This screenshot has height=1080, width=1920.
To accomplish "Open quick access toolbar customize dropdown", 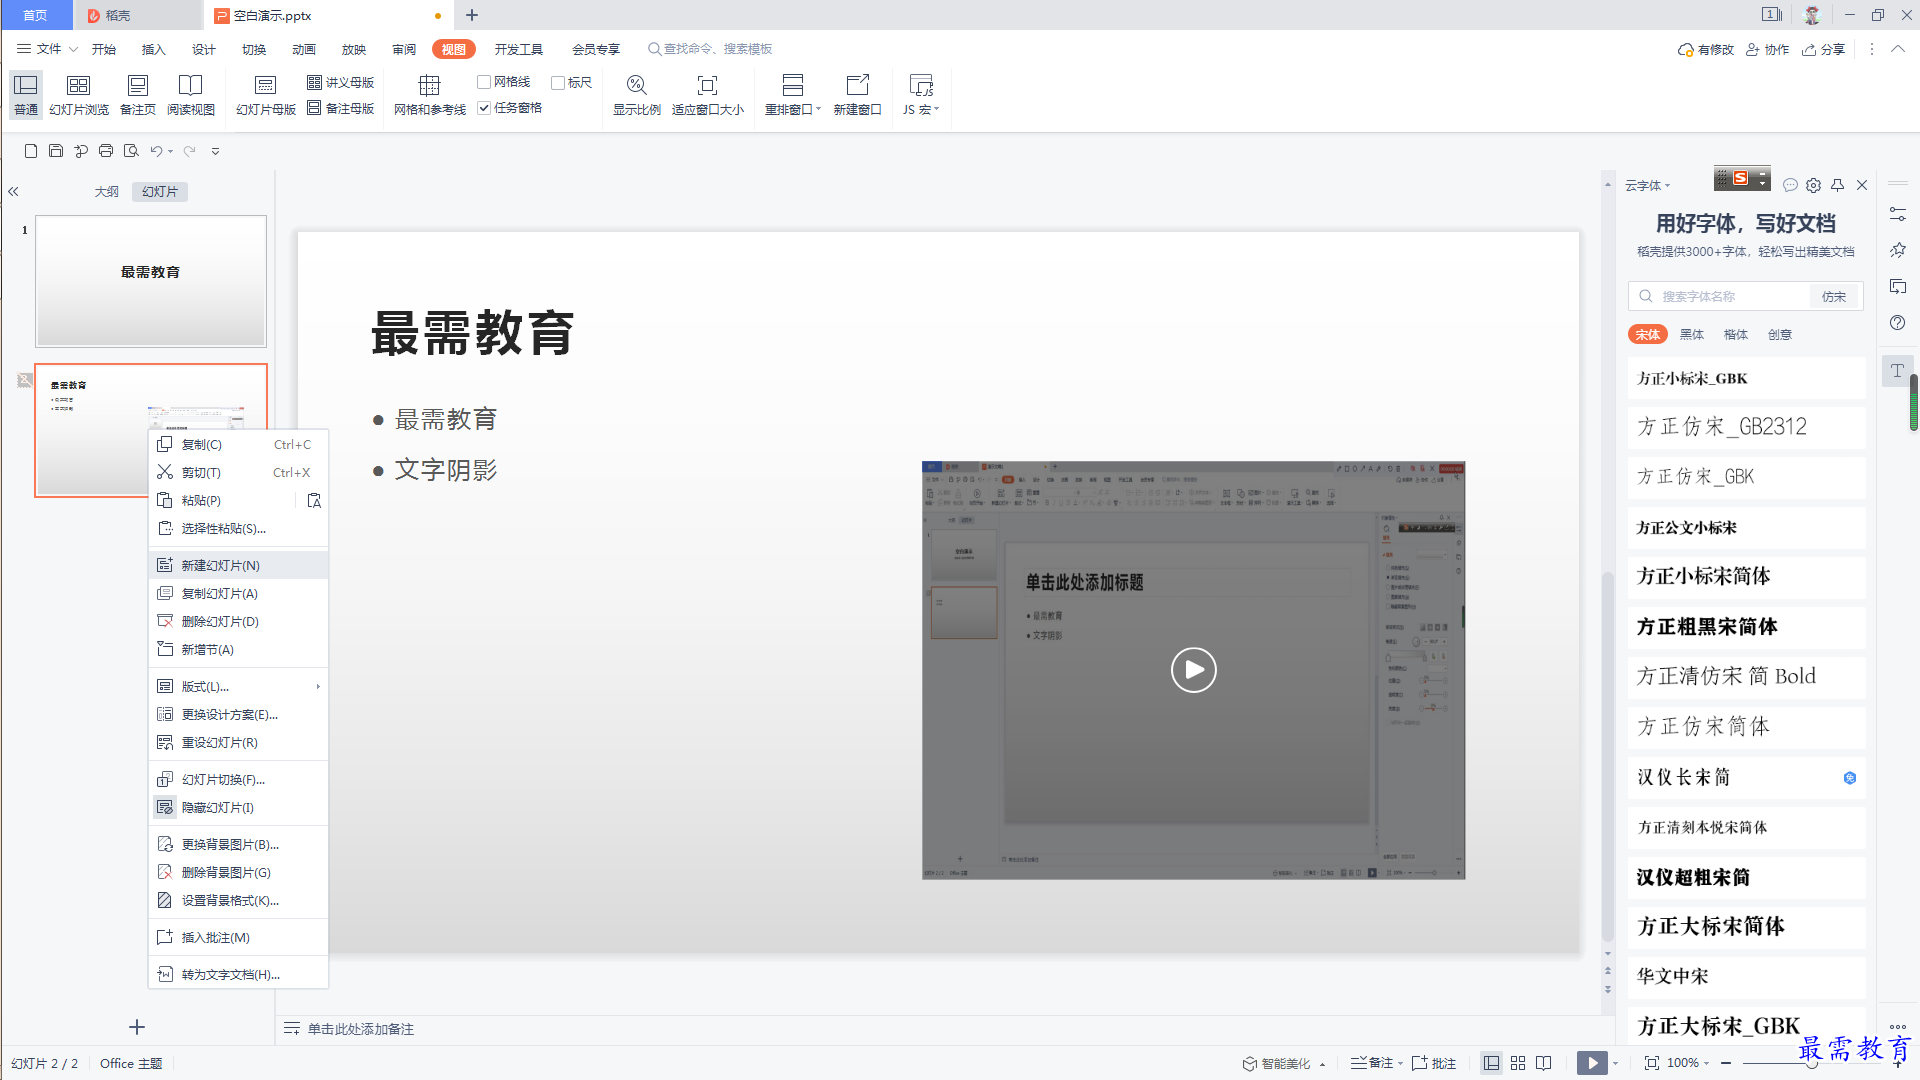I will pos(215,151).
